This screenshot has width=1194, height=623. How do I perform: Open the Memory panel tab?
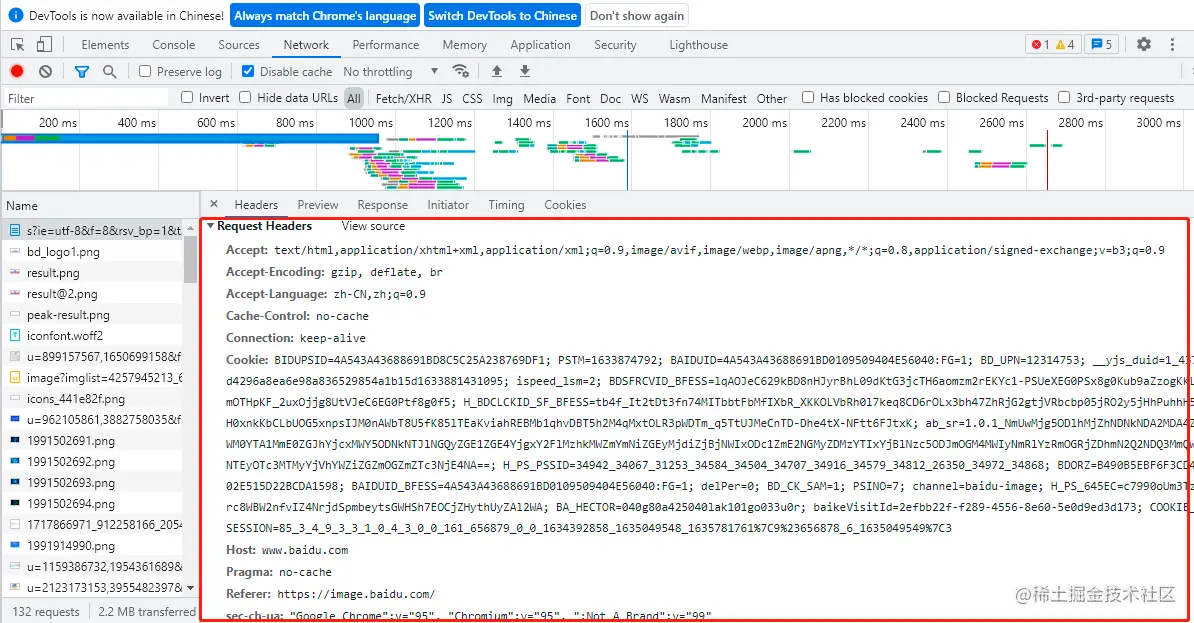point(465,45)
